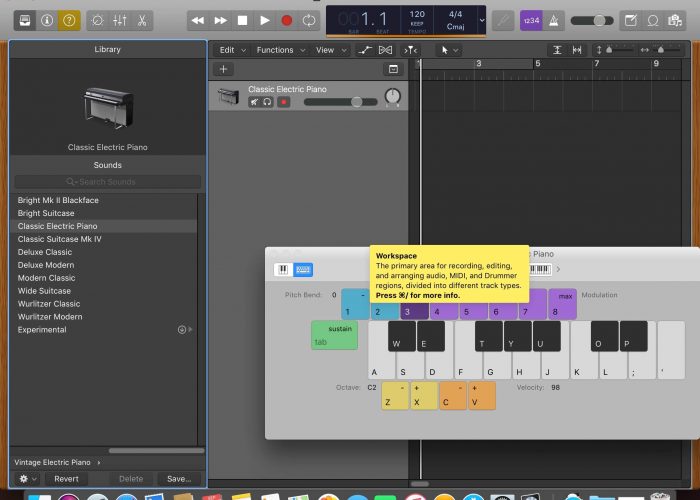Toggle record enable on the piano track
The height and width of the screenshot is (500, 700).
point(283,102)
